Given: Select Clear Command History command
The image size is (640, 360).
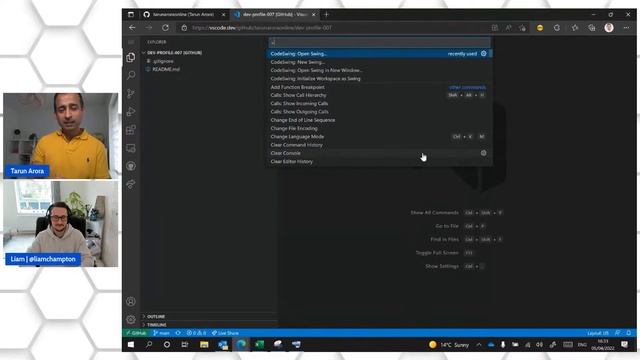Looking at the screenshot, I should click(380, 145).
